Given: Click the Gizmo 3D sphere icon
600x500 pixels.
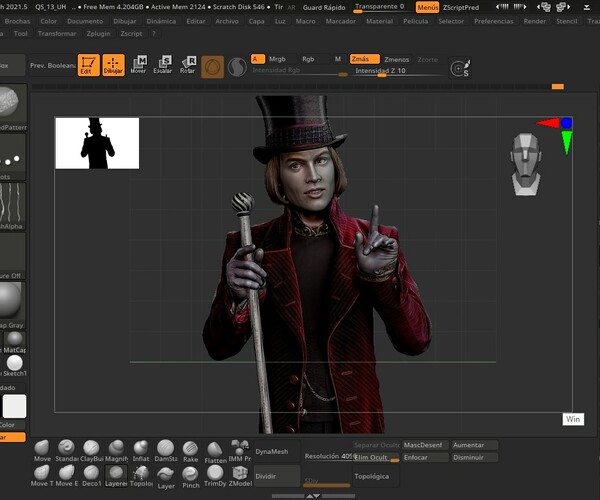Looking at the screenshot, I should point(212,67).
